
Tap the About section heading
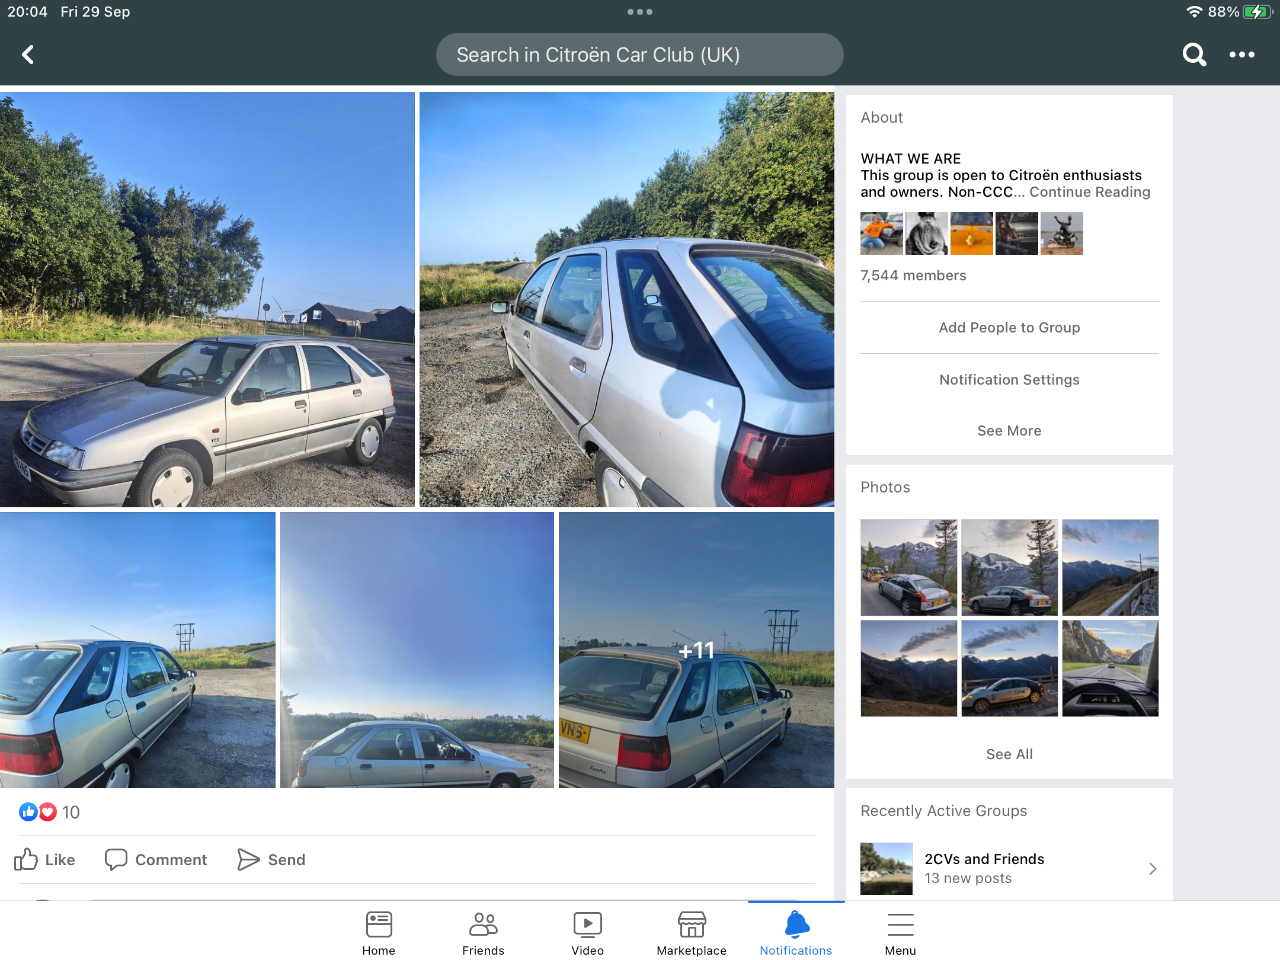click(x=882, y=117)
